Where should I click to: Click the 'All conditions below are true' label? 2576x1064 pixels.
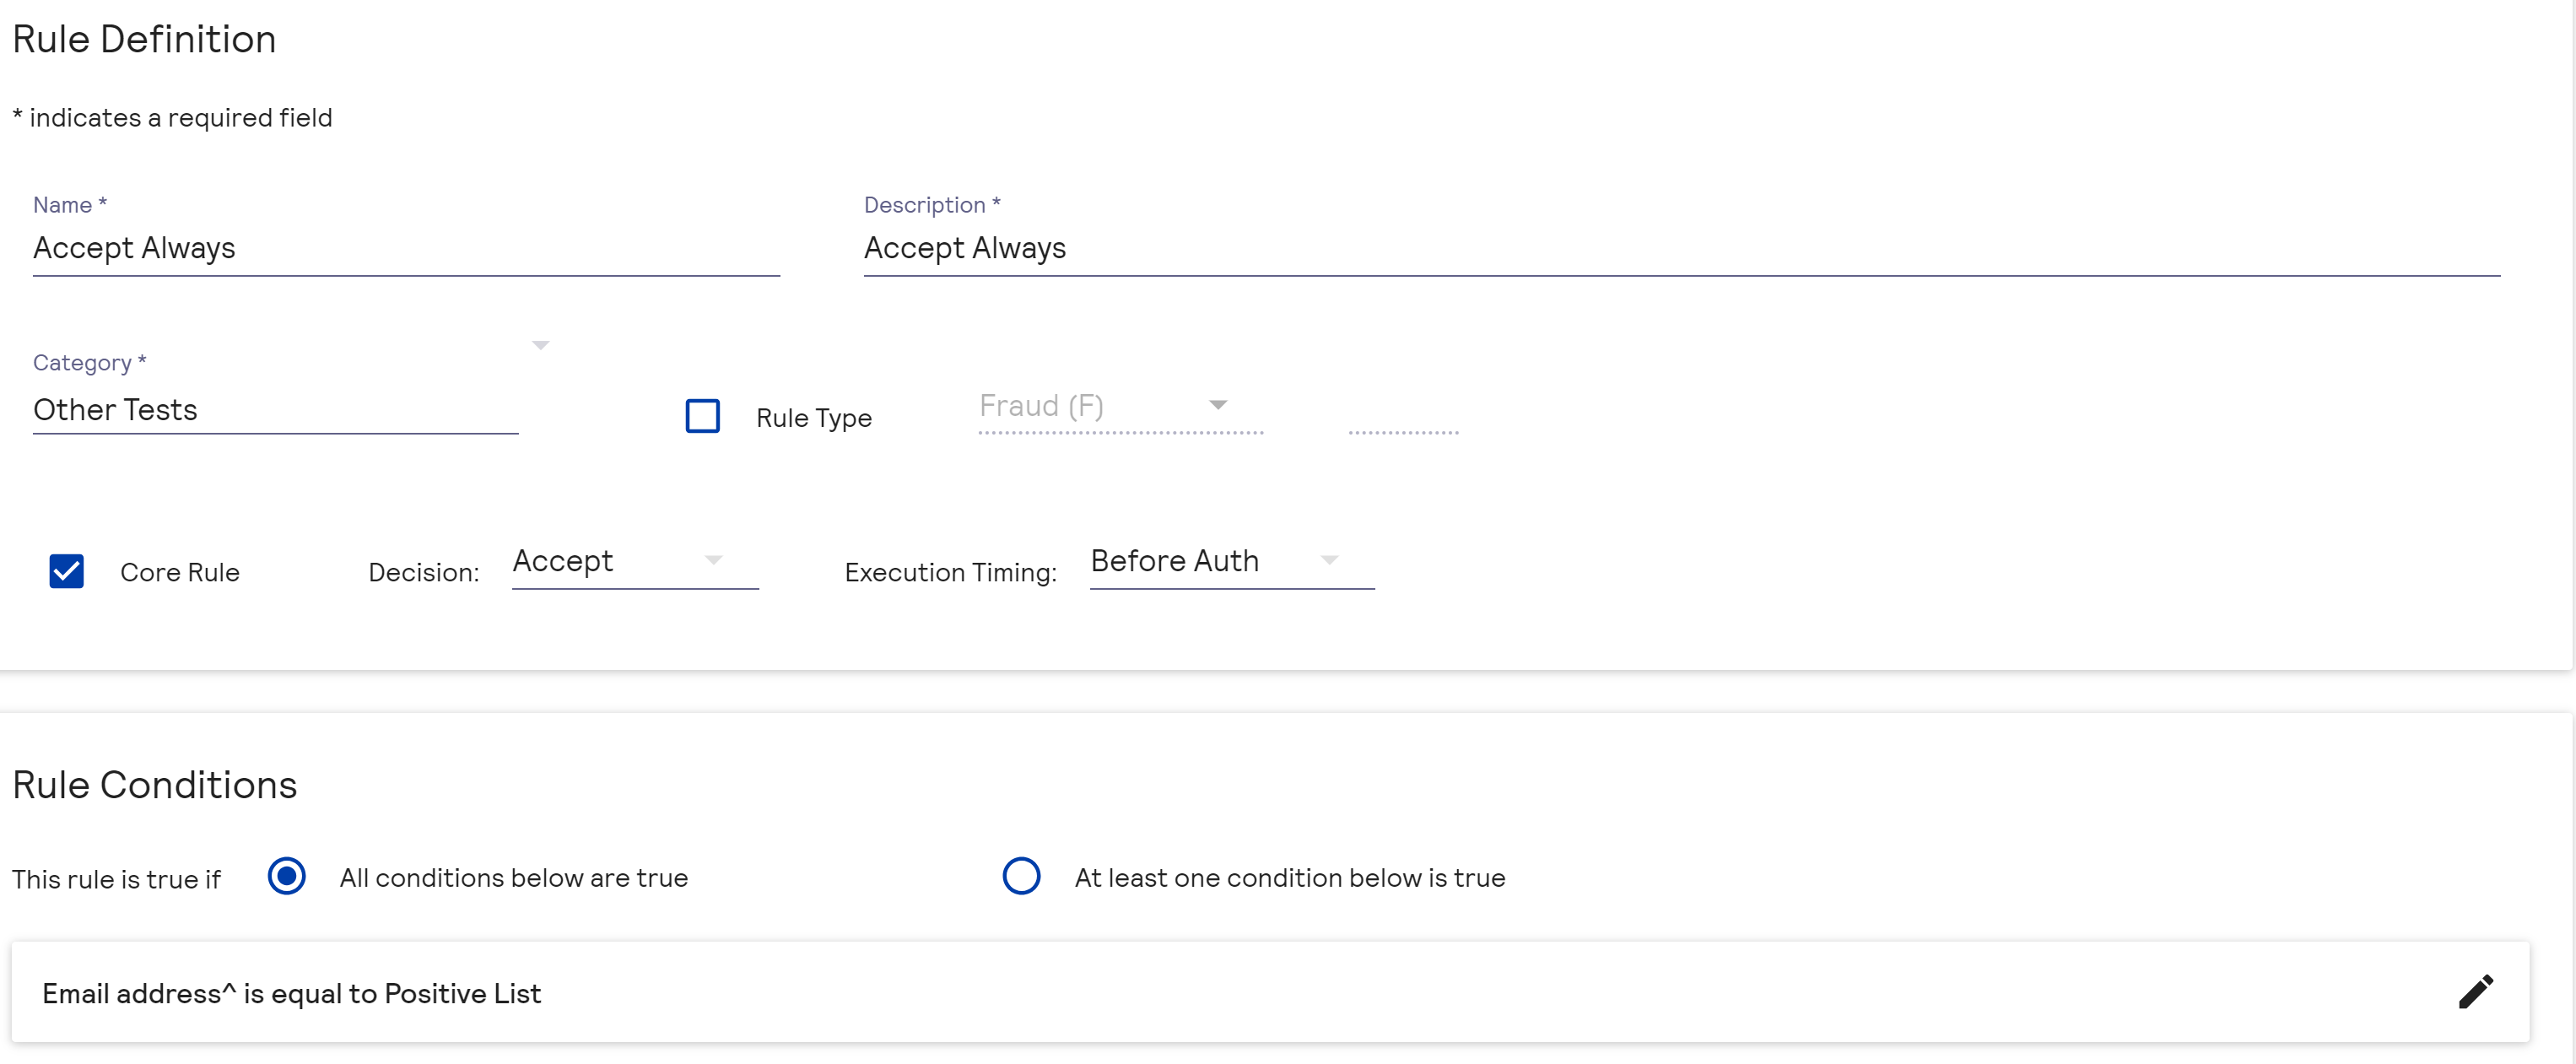[513, 877]
